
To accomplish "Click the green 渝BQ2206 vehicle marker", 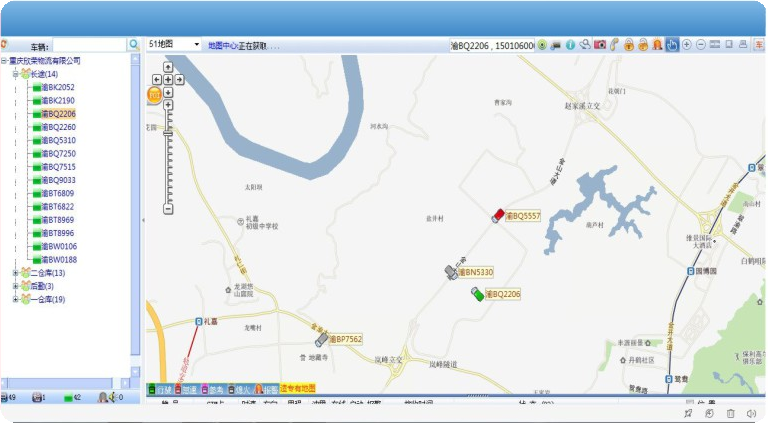I will (x=477, y=294).
